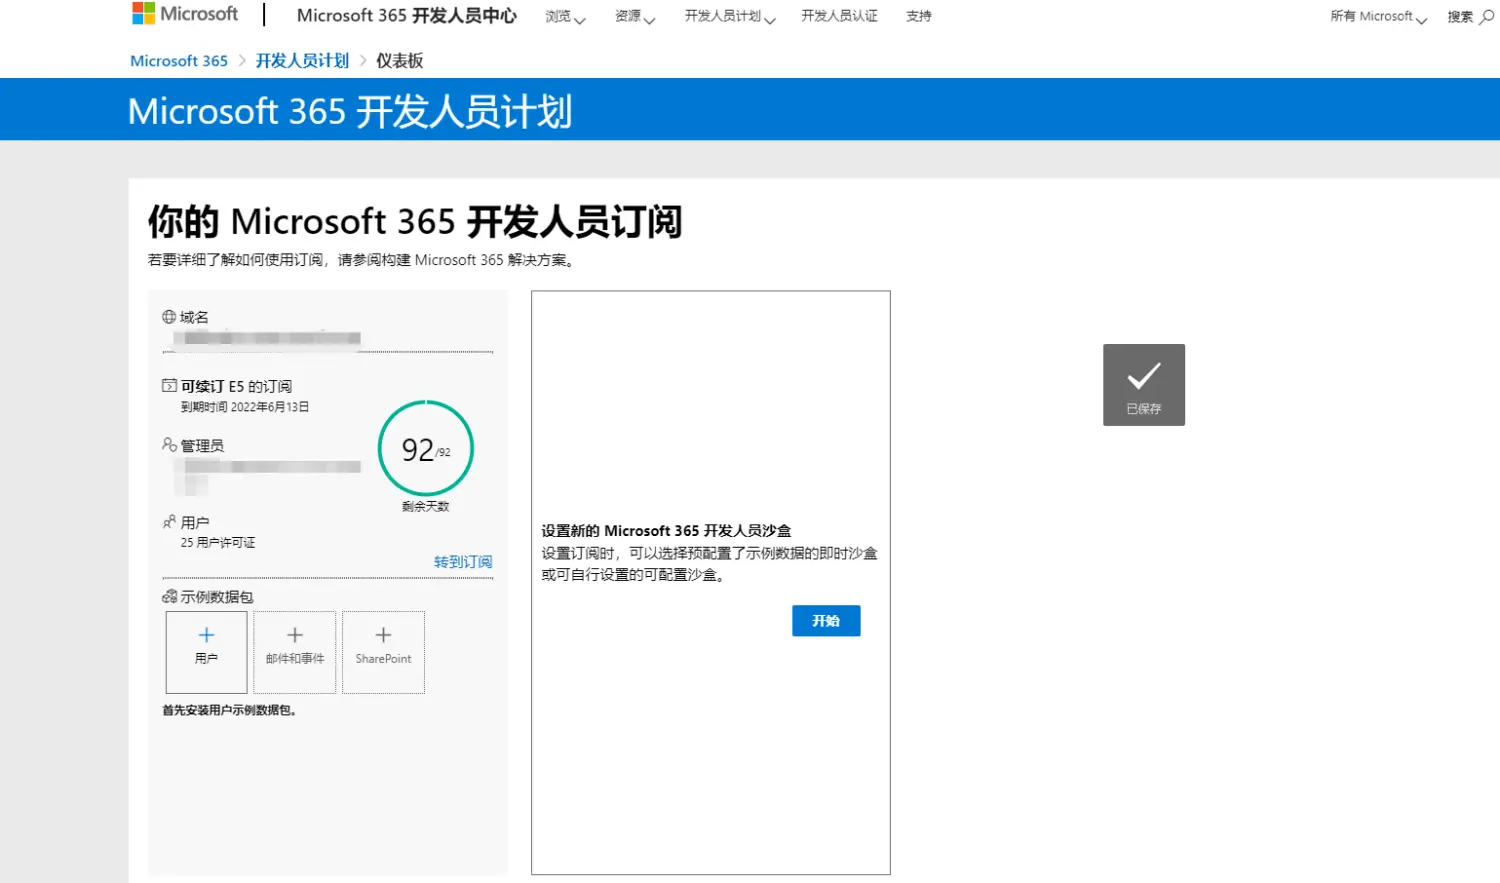1500x883 pixels.
Task: Click the E5 subscription calendar icon
Action: pos(169,385)
